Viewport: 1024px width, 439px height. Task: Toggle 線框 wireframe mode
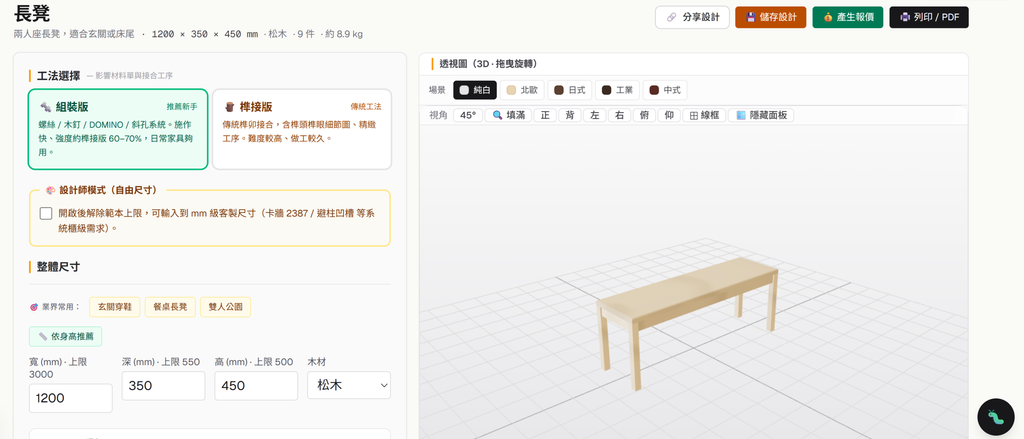704,115
